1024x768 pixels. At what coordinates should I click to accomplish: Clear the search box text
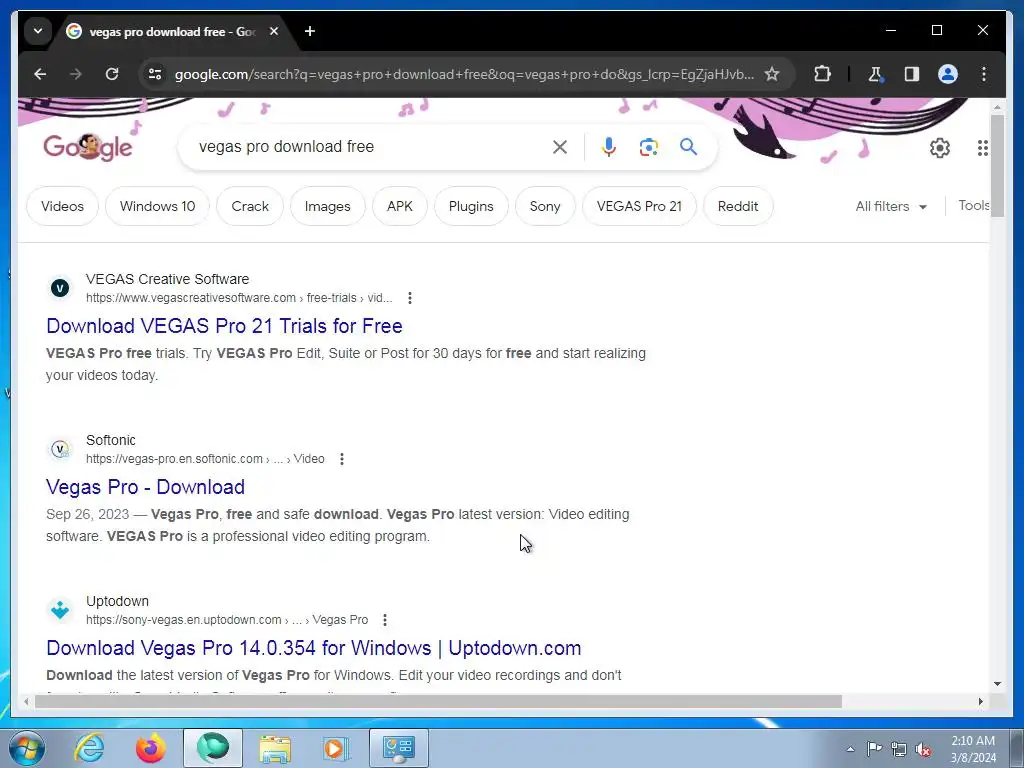pyautogui.click(x=560, y=147)
